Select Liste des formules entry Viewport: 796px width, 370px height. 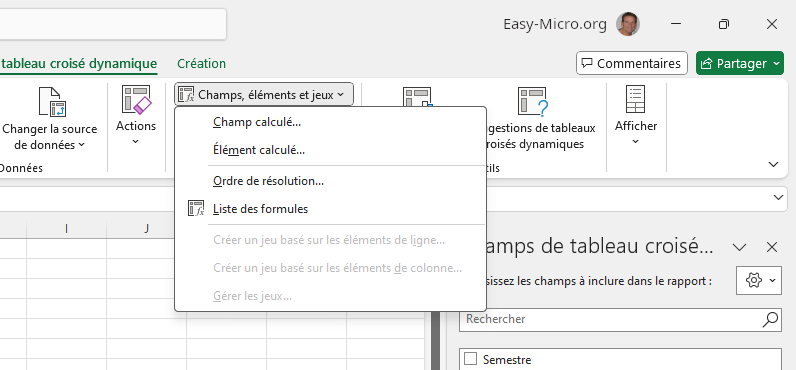click(x=330, y=209)
